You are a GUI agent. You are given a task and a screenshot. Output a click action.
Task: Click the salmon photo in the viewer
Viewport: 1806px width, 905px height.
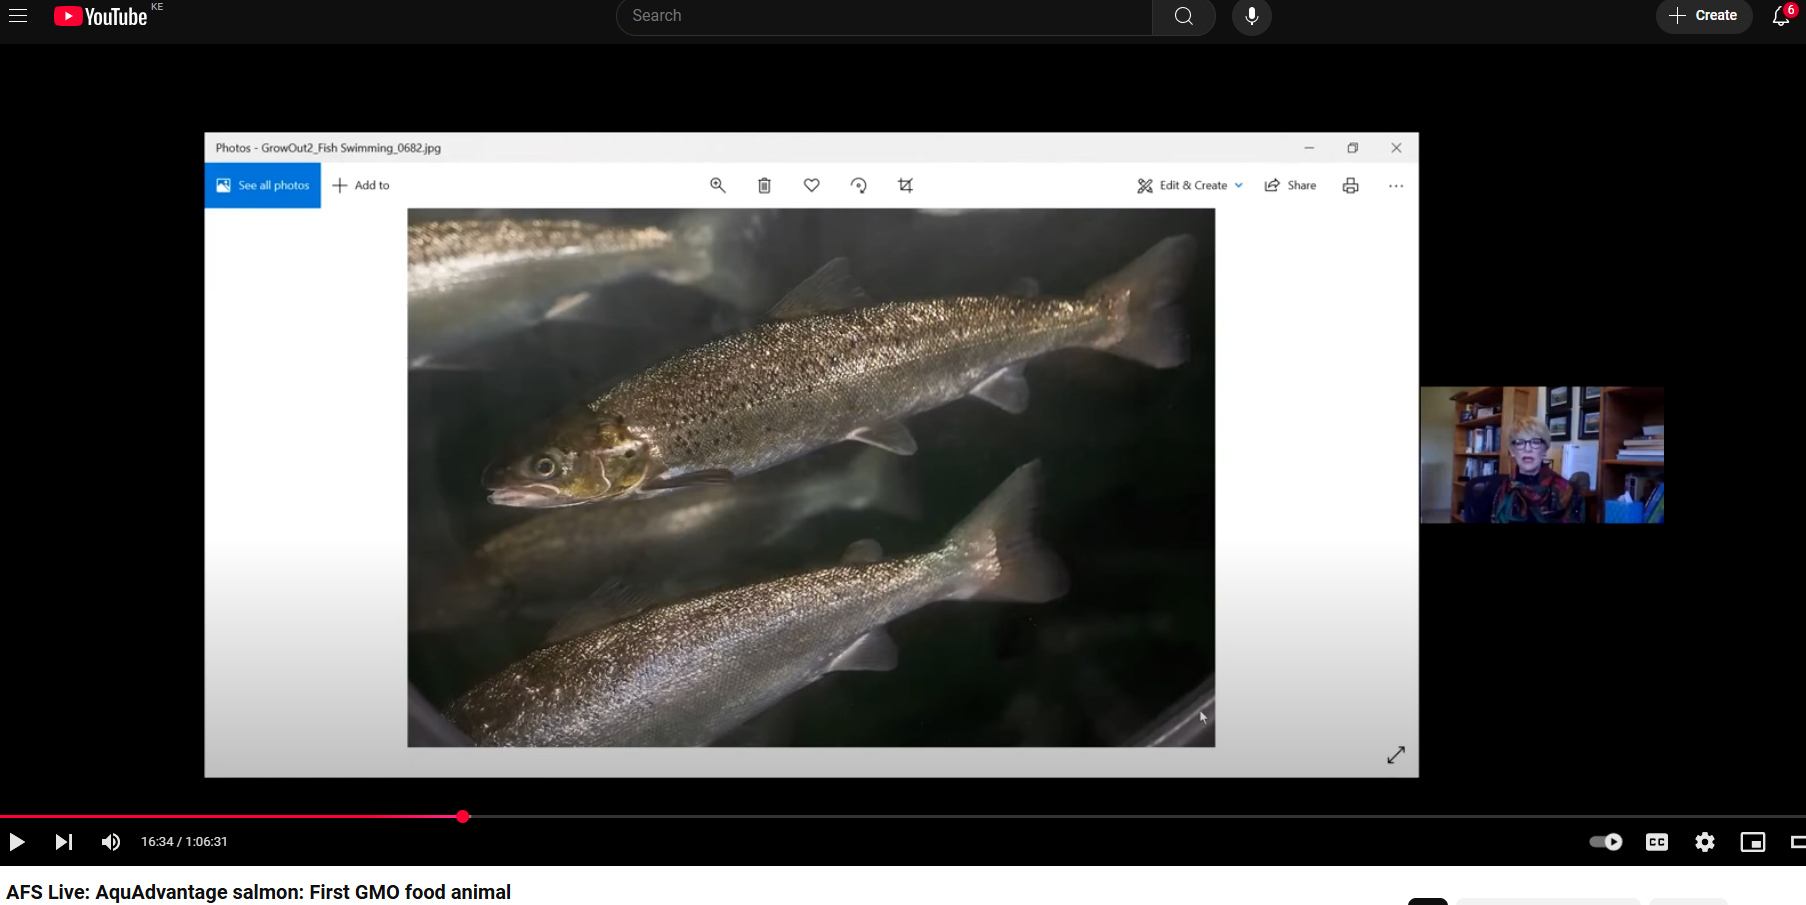pos(811,477)
